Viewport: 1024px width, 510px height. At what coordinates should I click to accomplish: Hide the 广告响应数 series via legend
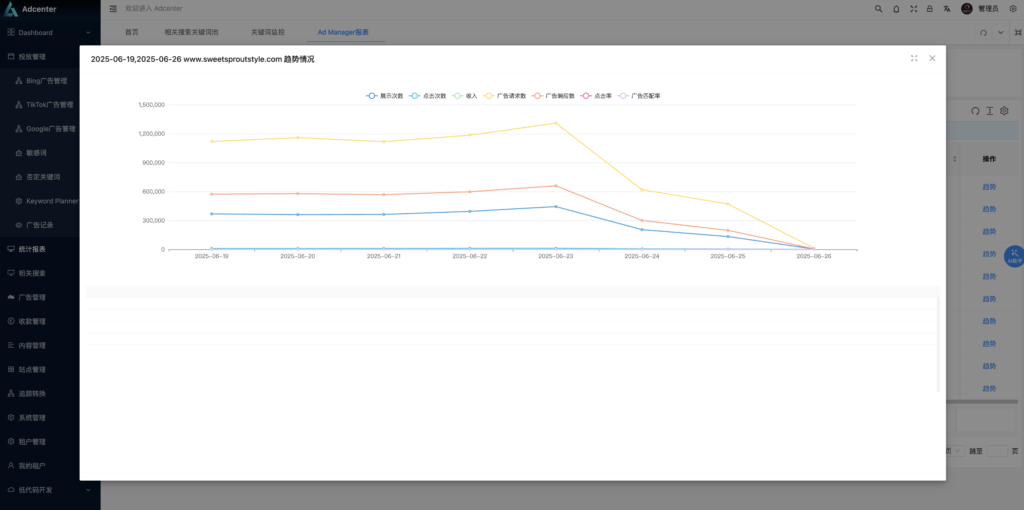pyautogui.click(x=554, y=96)
